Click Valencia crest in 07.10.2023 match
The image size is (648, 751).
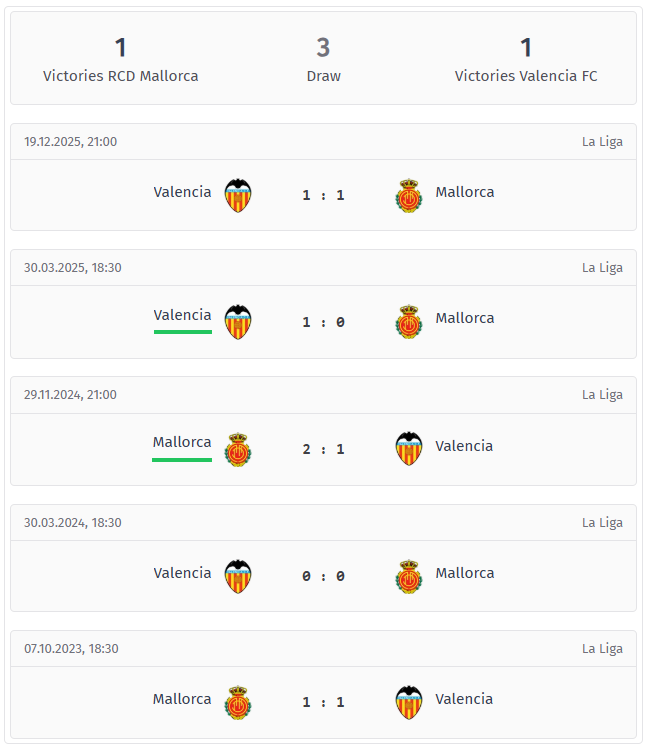[x=408, y=702]
